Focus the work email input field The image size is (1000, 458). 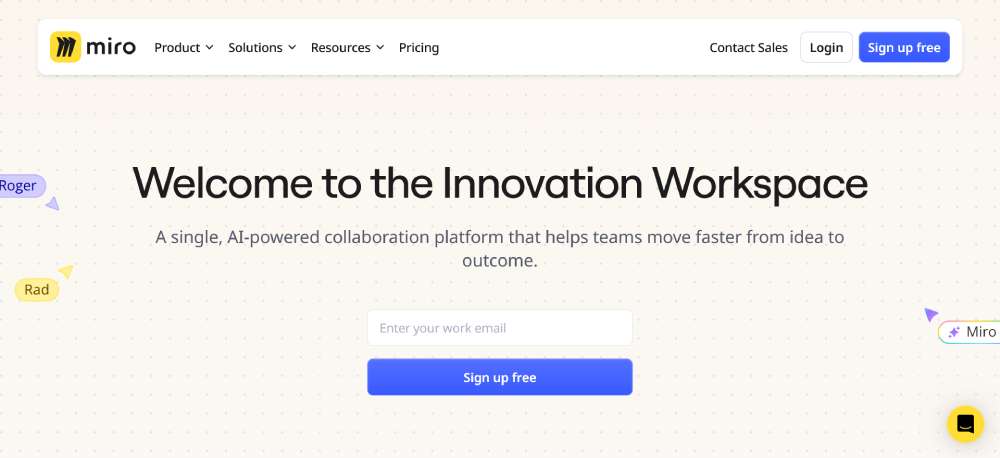pos(500,328)
